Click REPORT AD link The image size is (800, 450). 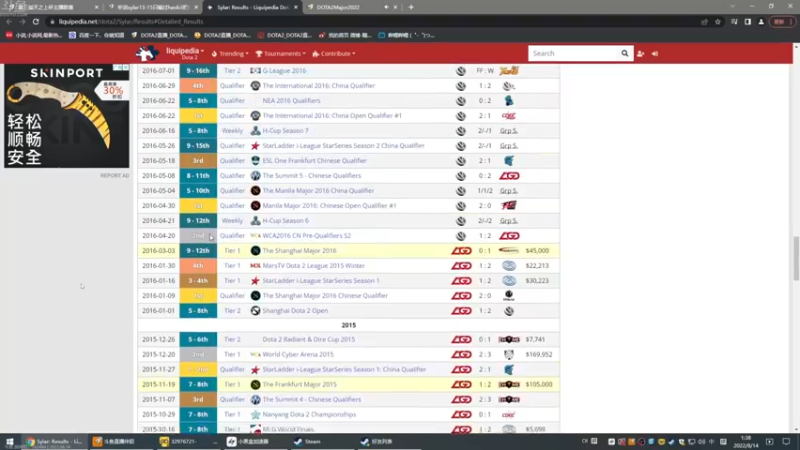point(114,176)
